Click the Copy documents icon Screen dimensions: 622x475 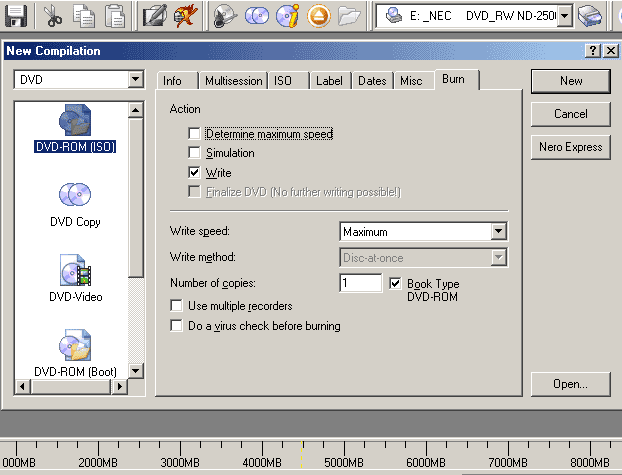(x=84, y=16)
